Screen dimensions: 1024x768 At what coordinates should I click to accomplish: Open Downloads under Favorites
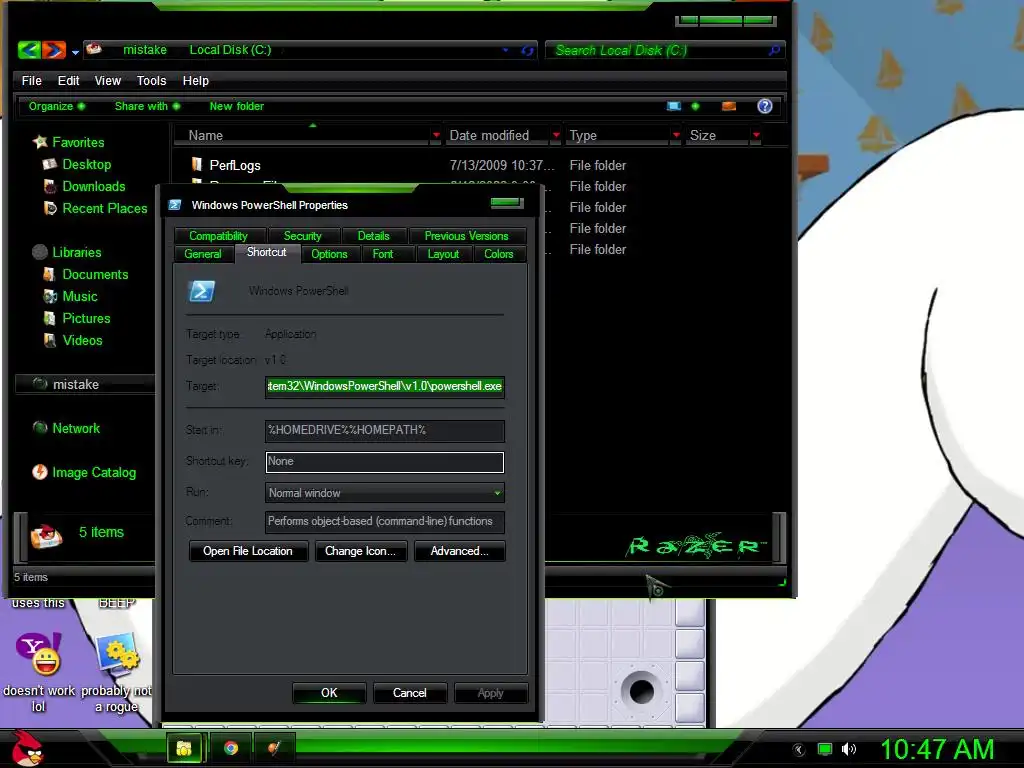coord(93,187)
